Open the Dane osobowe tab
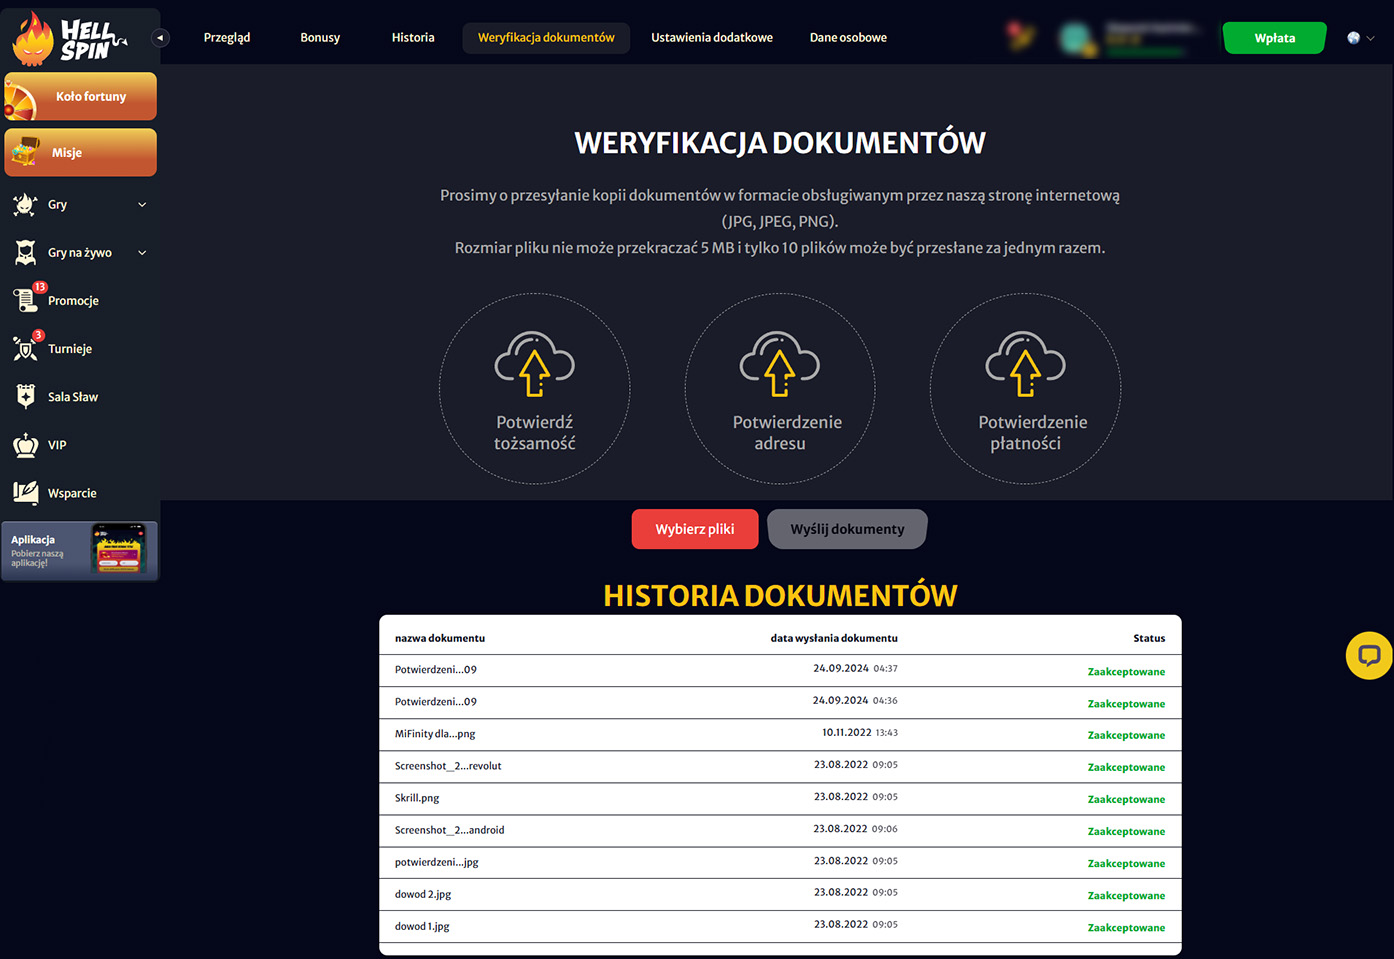This screenshot has height=959, width=1394. [x=848, y=38]
